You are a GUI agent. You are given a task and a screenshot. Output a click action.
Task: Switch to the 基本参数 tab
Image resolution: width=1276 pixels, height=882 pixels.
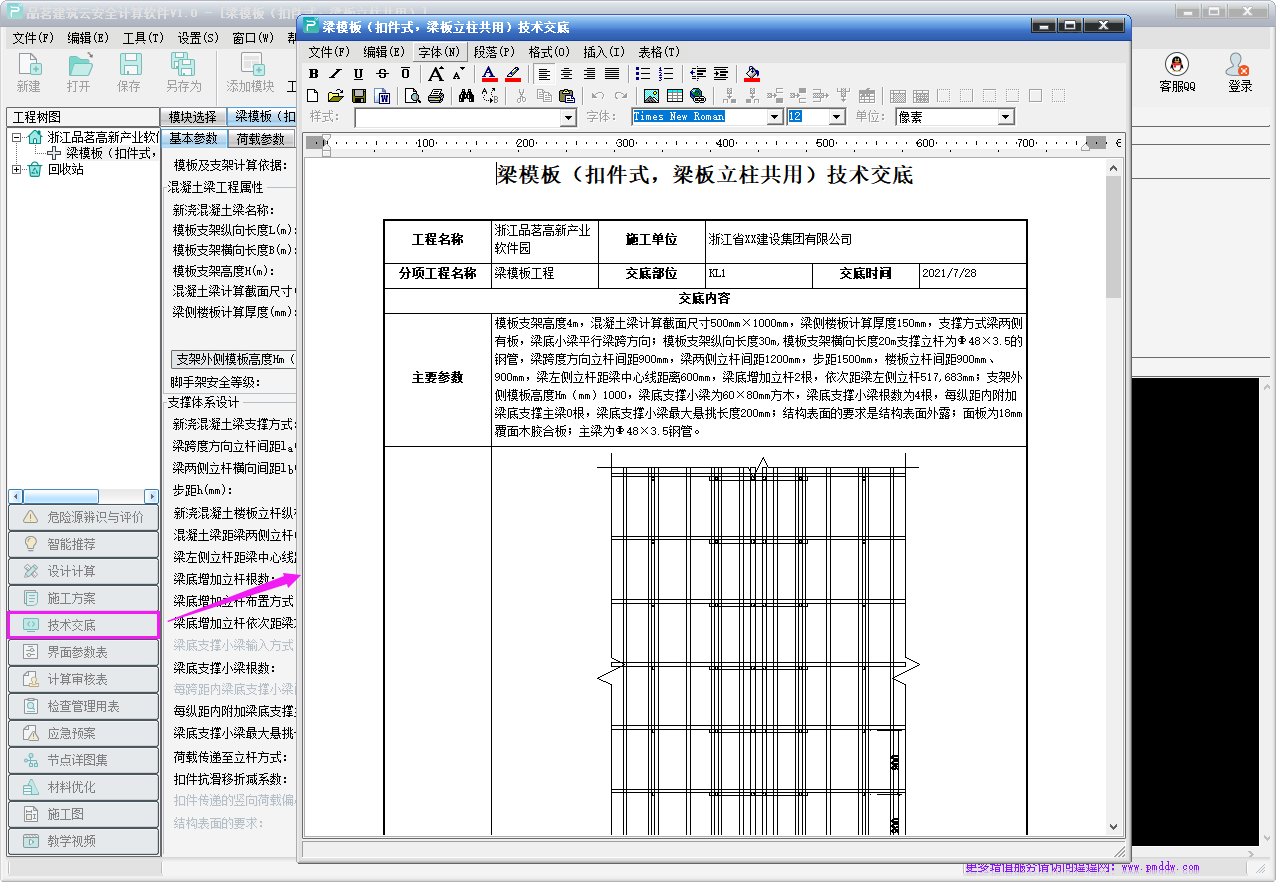[x=194, y=139]
